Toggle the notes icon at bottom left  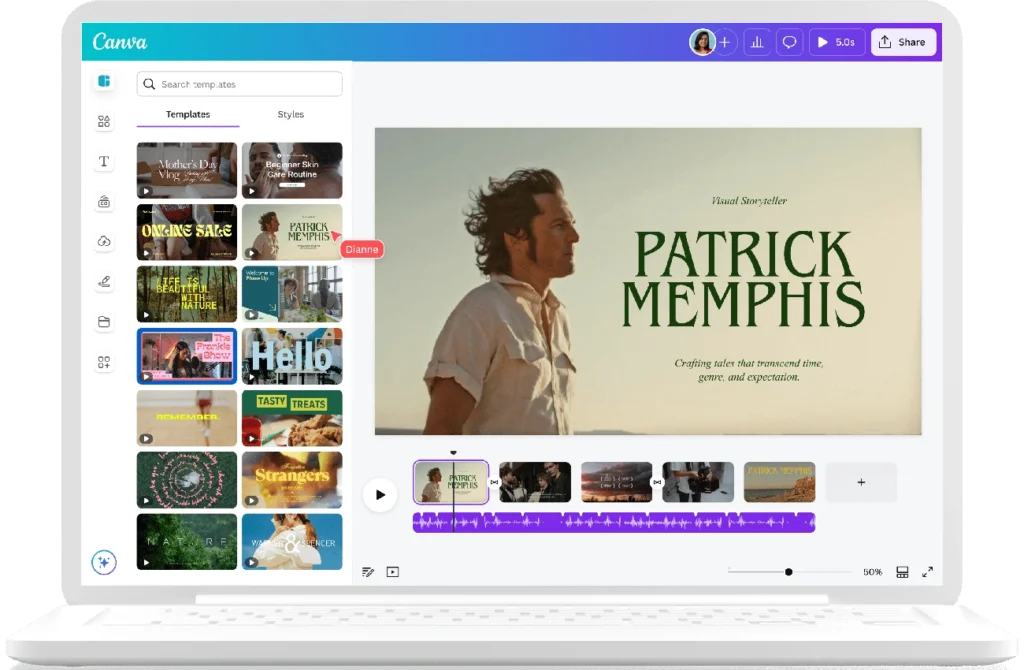pos(368,572)
